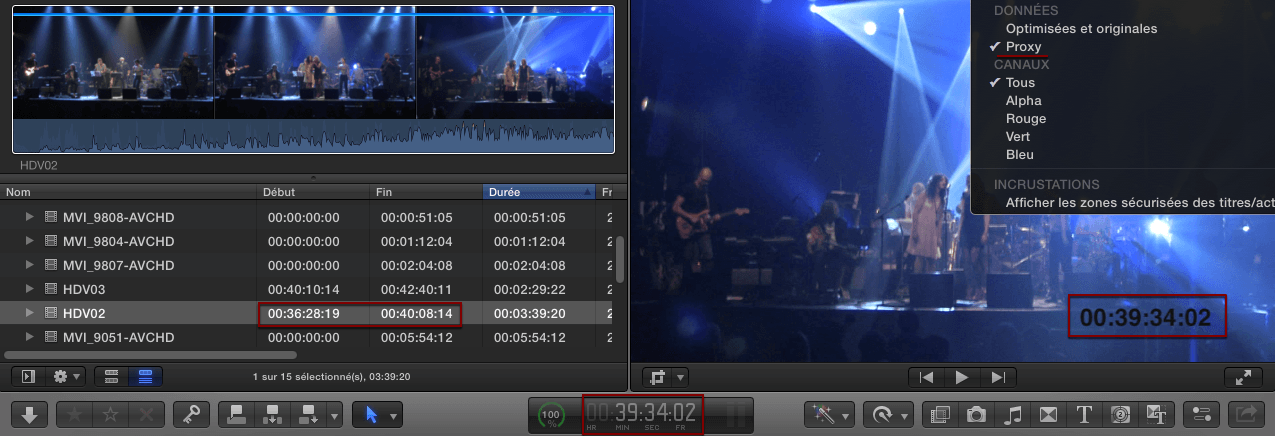Image resolution: width=1275 pixels, height=436 pixels.
Task: Insert the clip into the storyline button
Action: click(270, 414)
